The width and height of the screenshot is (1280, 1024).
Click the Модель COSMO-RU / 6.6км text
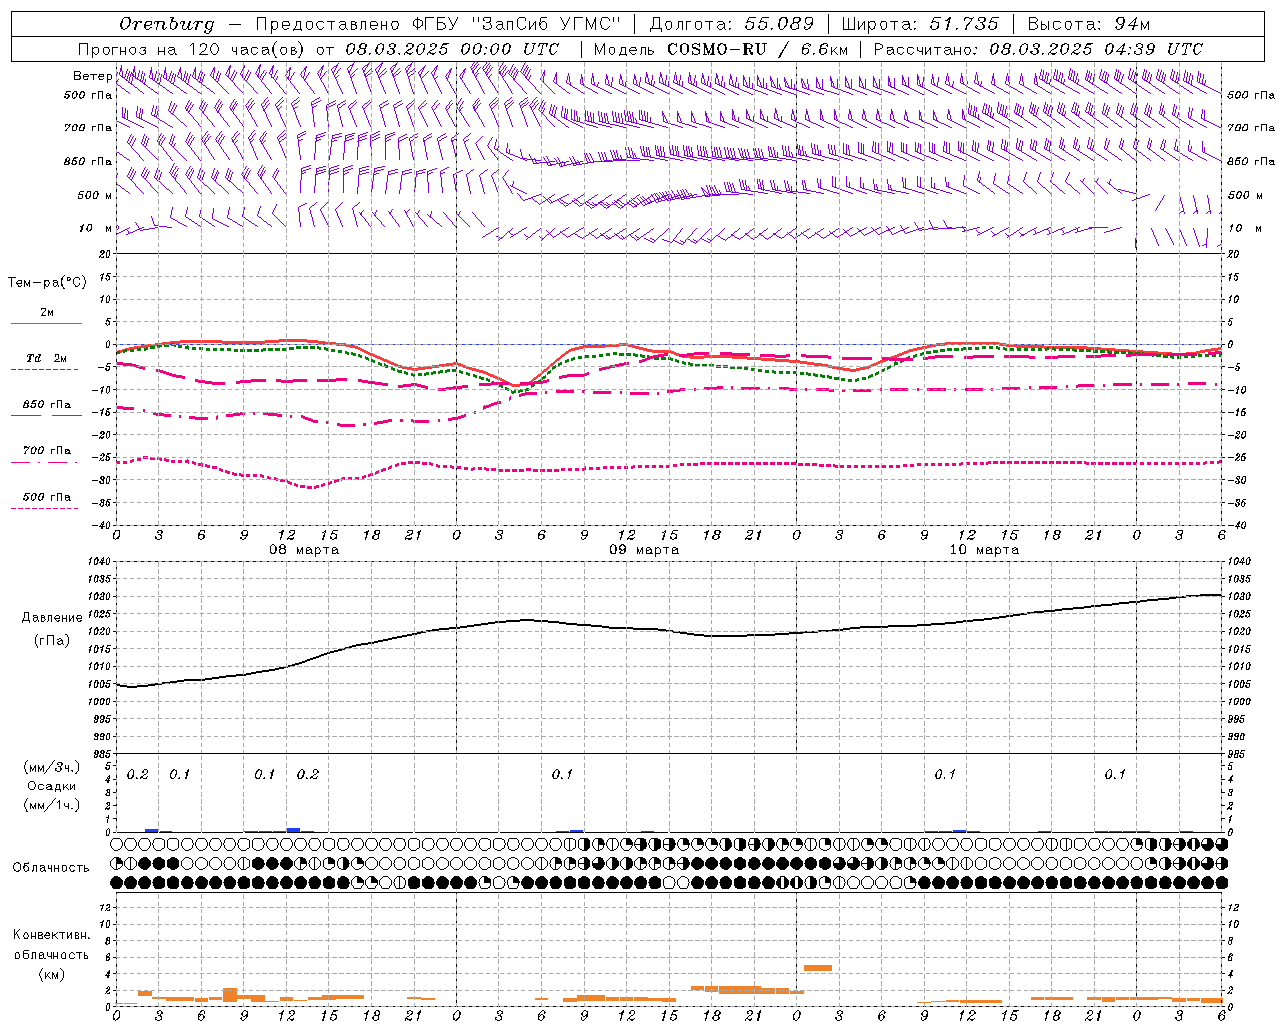[x=721, y=49]
